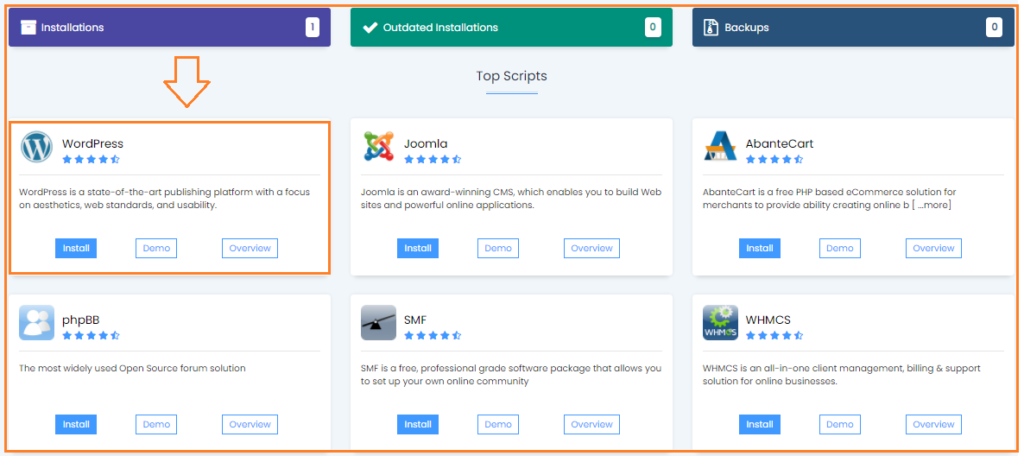1024x456 pixels.
Task: Click the WordPress logo icon
Action: point(37,146)
